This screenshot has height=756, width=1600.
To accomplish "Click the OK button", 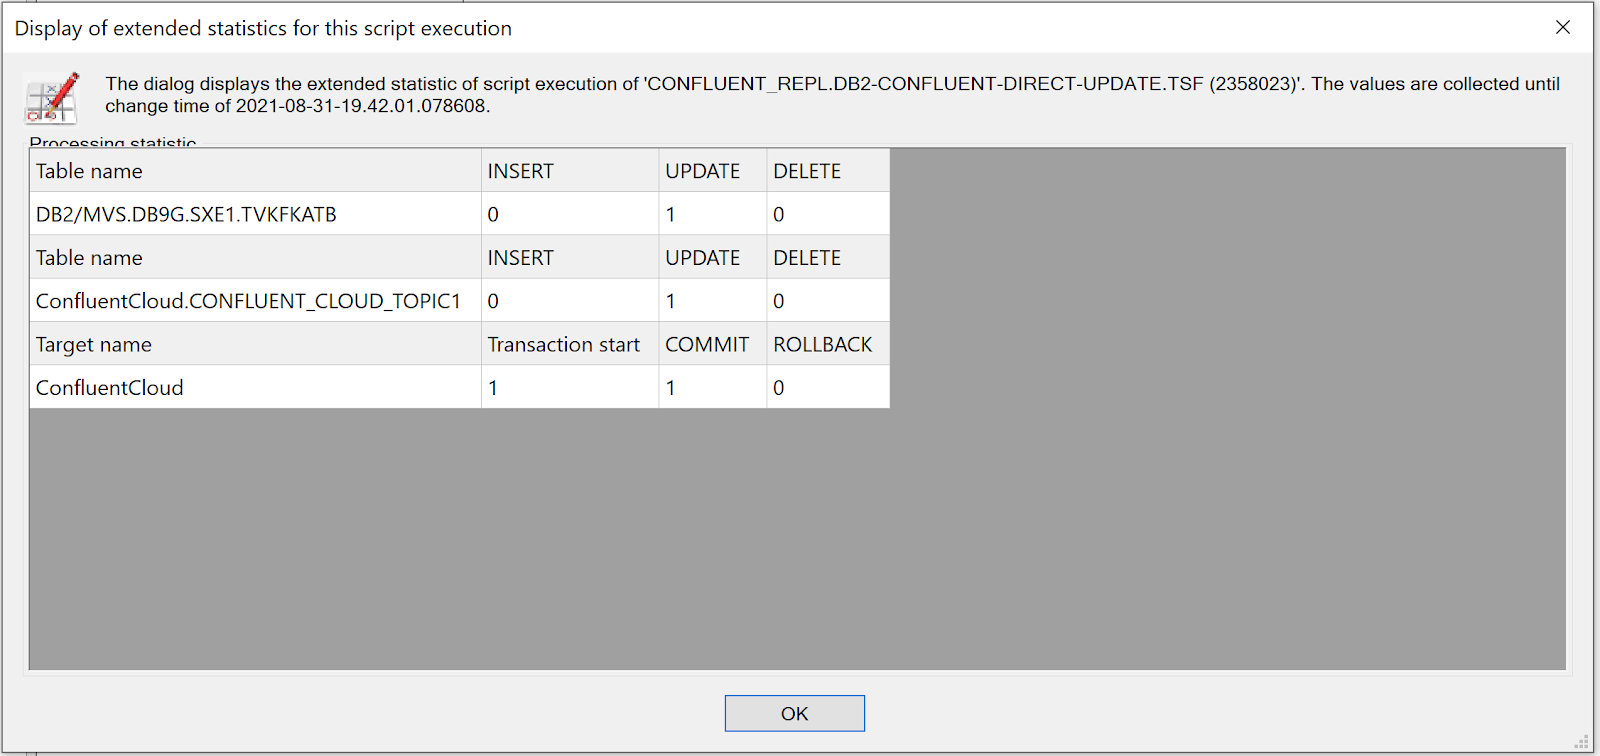I will [794, 713].
